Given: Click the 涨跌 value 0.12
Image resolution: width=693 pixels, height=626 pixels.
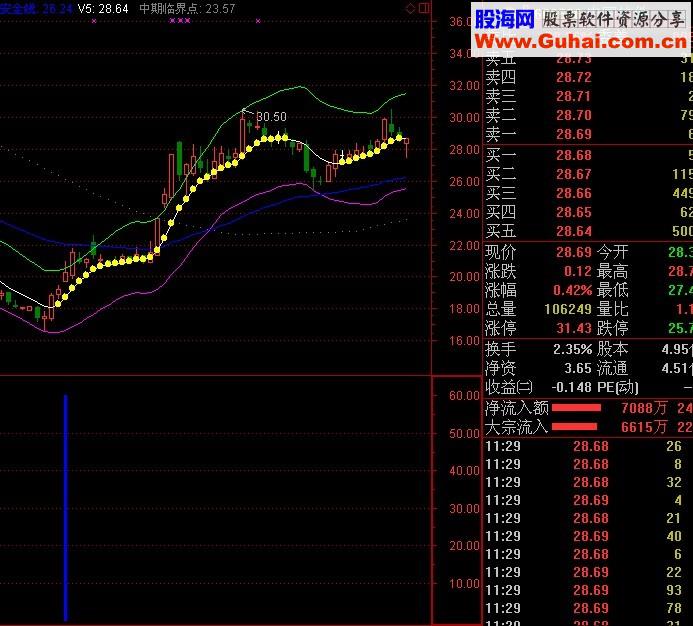Looking at the screenshot, I should [x=578, y=271].
